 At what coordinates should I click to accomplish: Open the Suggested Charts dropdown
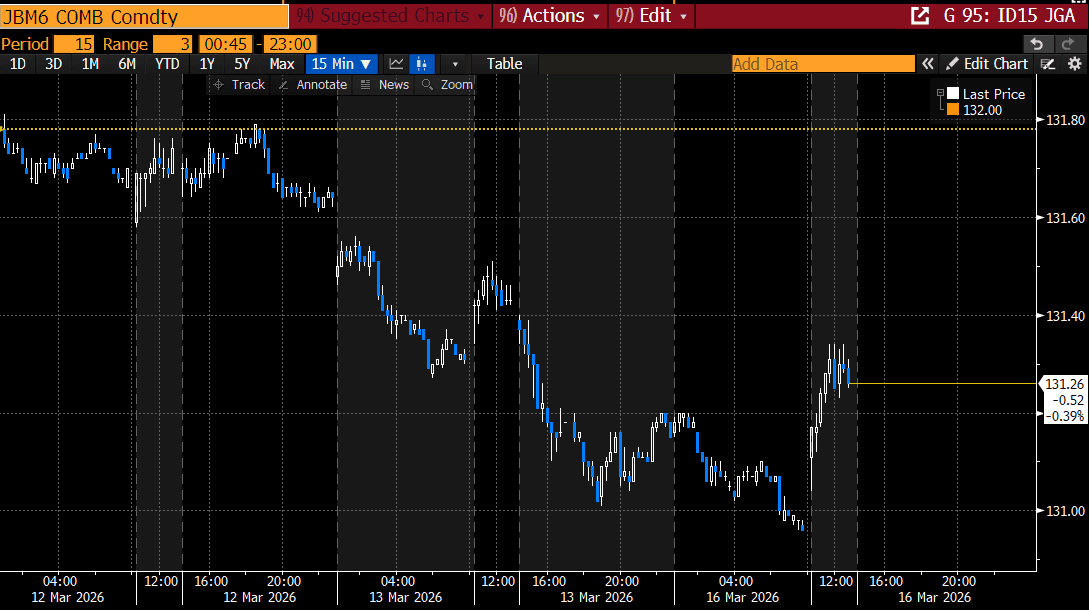[x=390, y=15]
